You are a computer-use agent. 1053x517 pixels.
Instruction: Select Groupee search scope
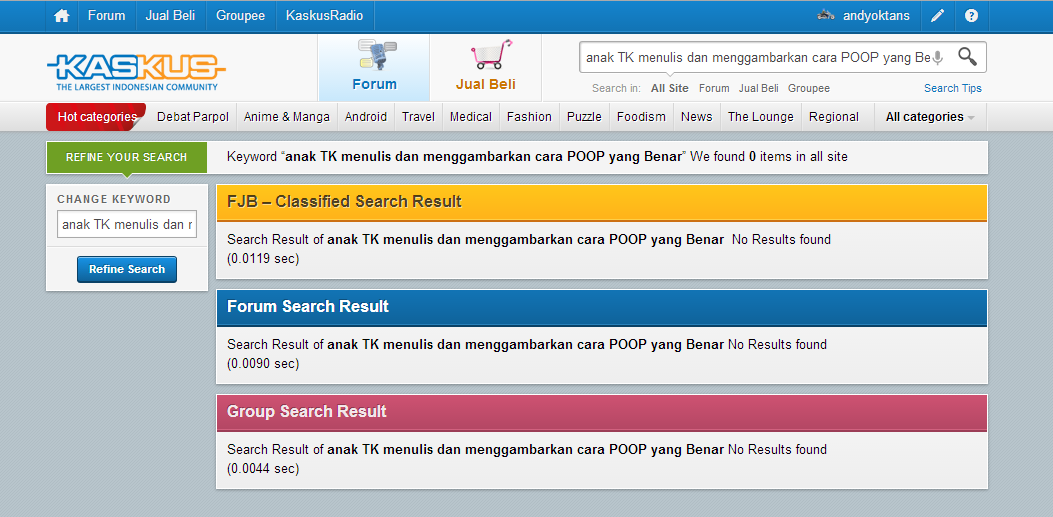coord(809,88)
